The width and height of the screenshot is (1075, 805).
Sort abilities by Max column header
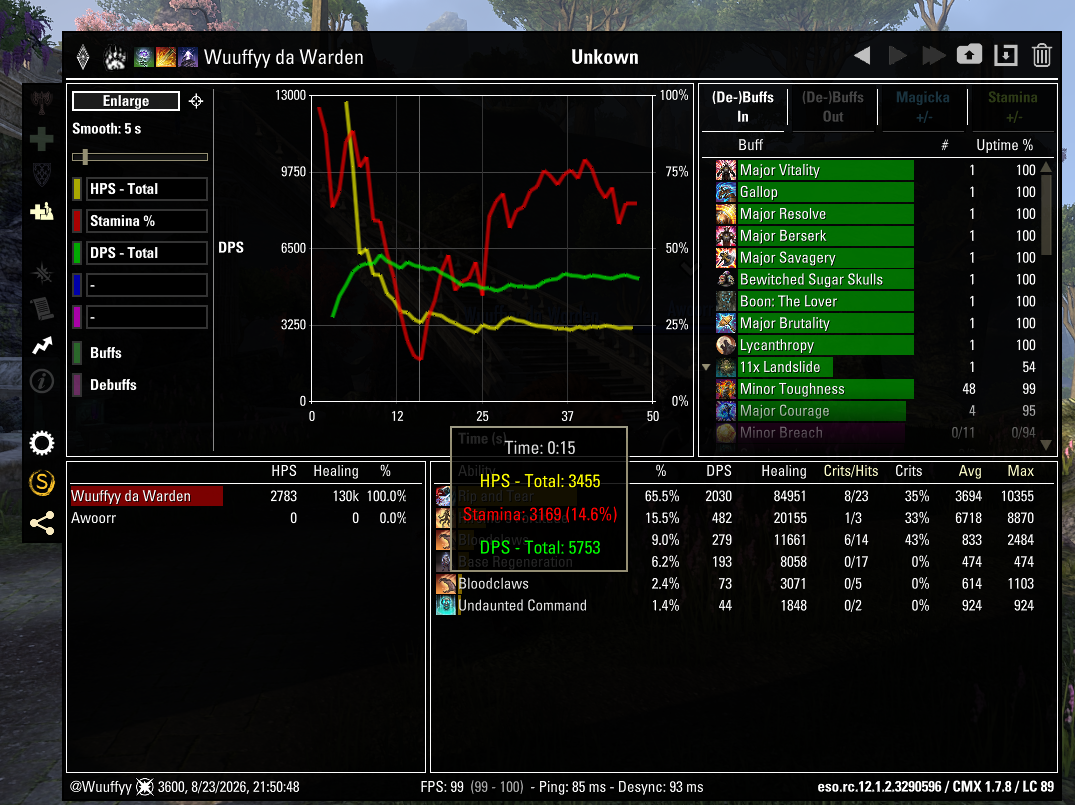pos(1020,471)
